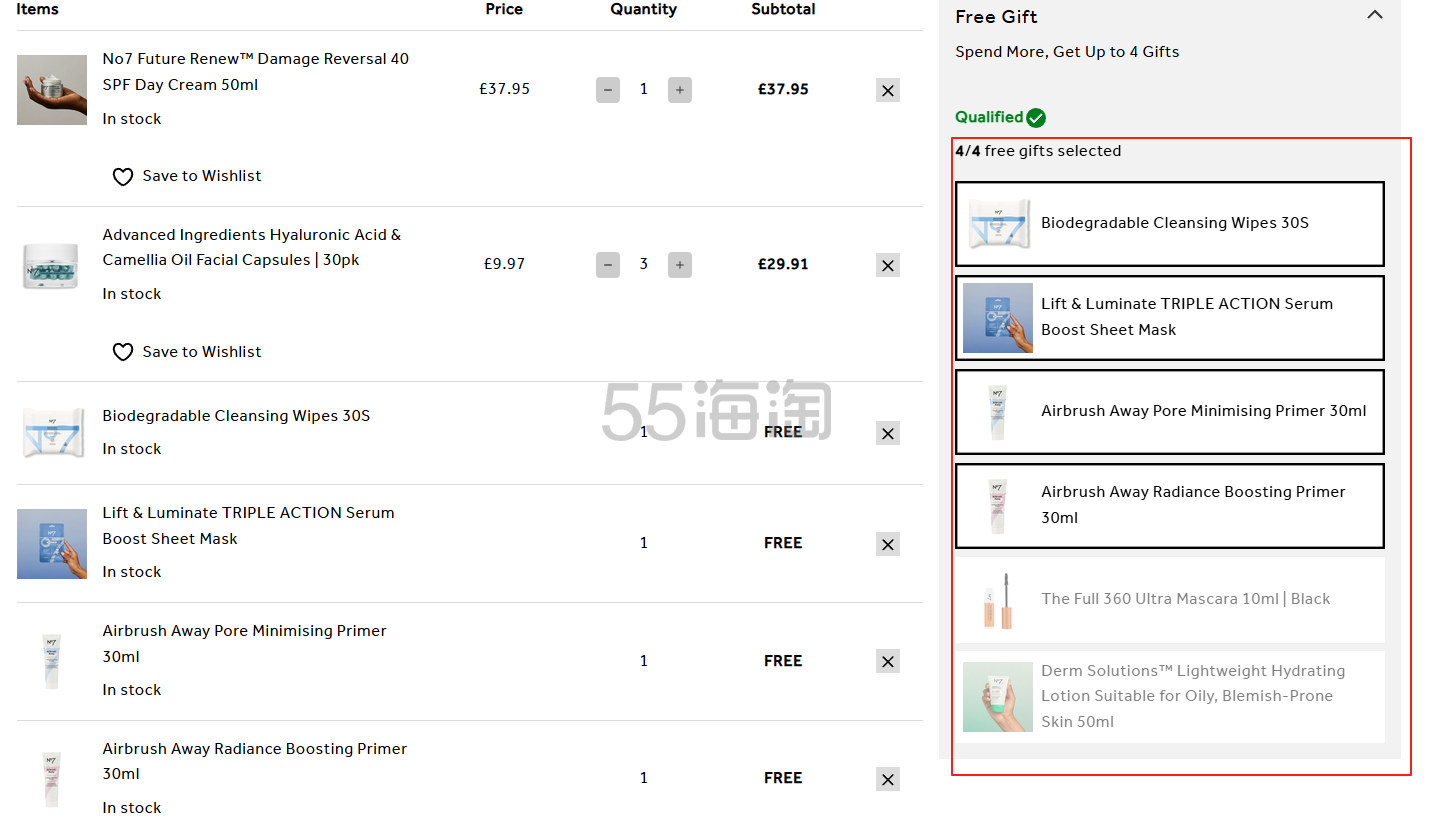Remove free Biodegradable Cleansing Wipes from basket

(x=887, y=433)
